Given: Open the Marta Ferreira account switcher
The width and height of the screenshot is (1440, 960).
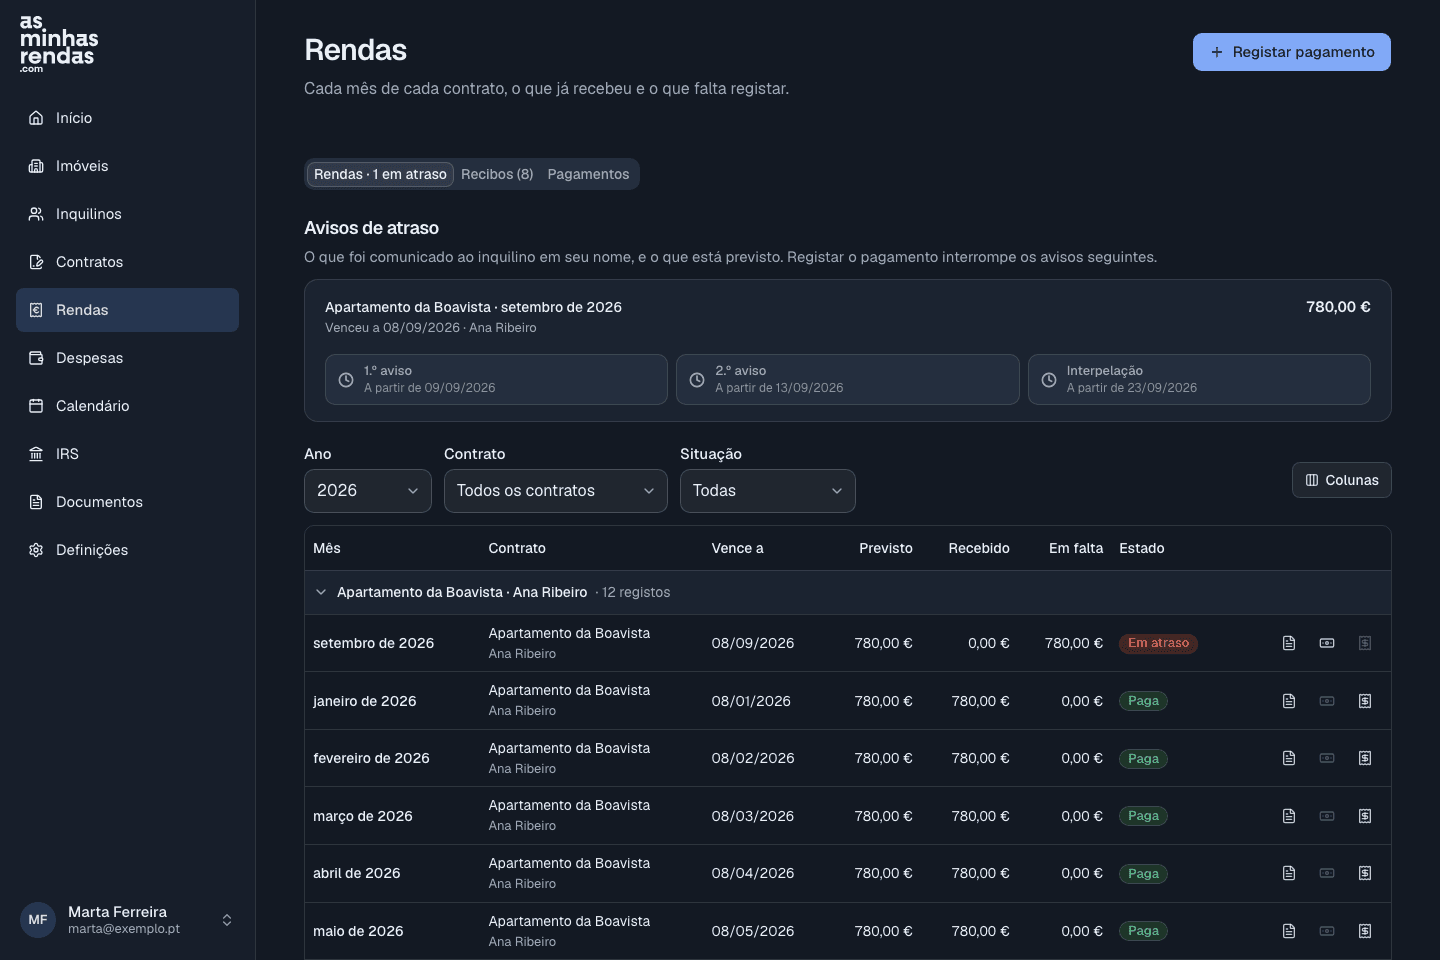Looking at the screenshot, I should pos(127,920).
